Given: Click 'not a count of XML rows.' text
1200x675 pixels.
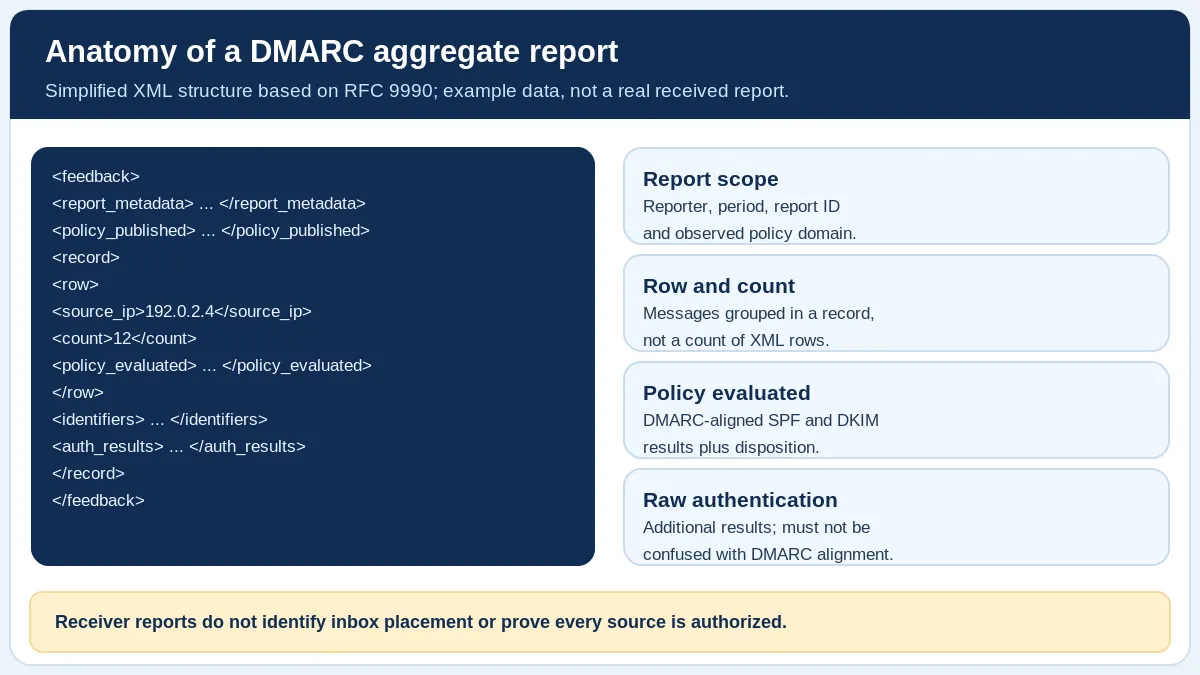Looking at the screenshot, I should click(x=736, y=341).
